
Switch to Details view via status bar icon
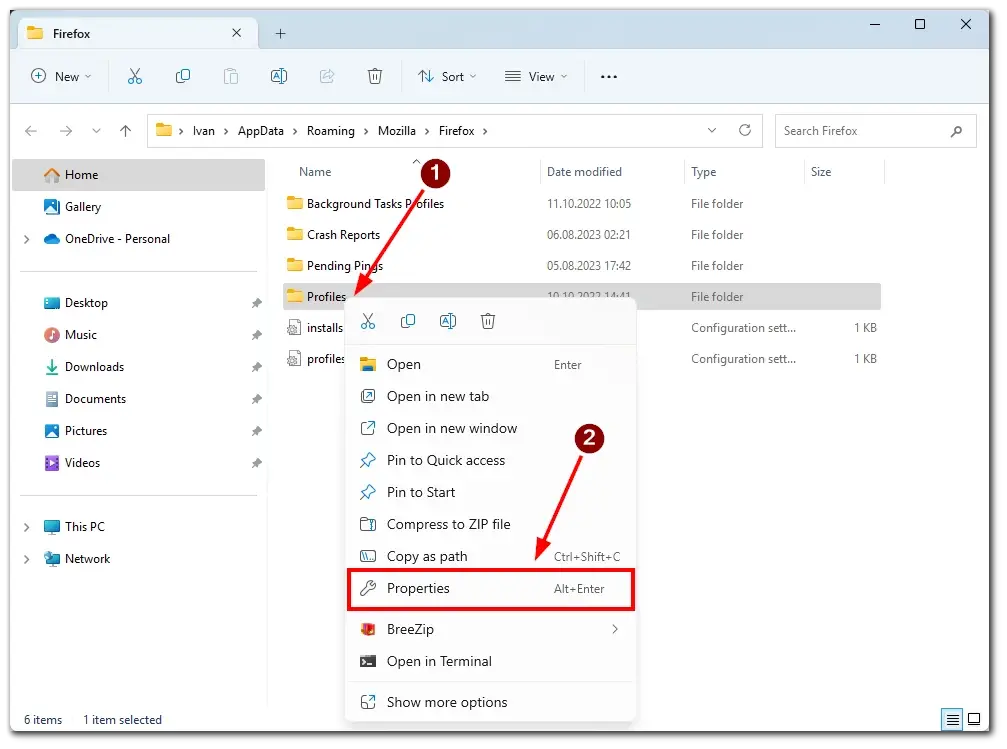[x=952, y=719]
